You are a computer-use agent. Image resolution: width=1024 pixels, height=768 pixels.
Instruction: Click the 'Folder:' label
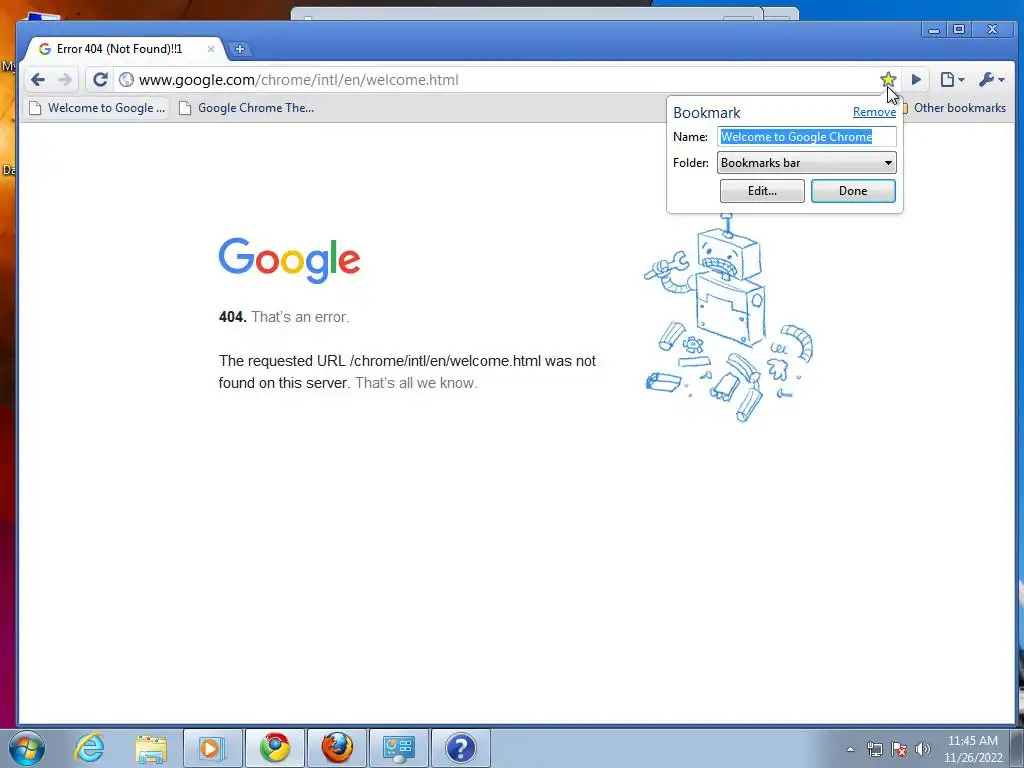[x=691, y=163]
